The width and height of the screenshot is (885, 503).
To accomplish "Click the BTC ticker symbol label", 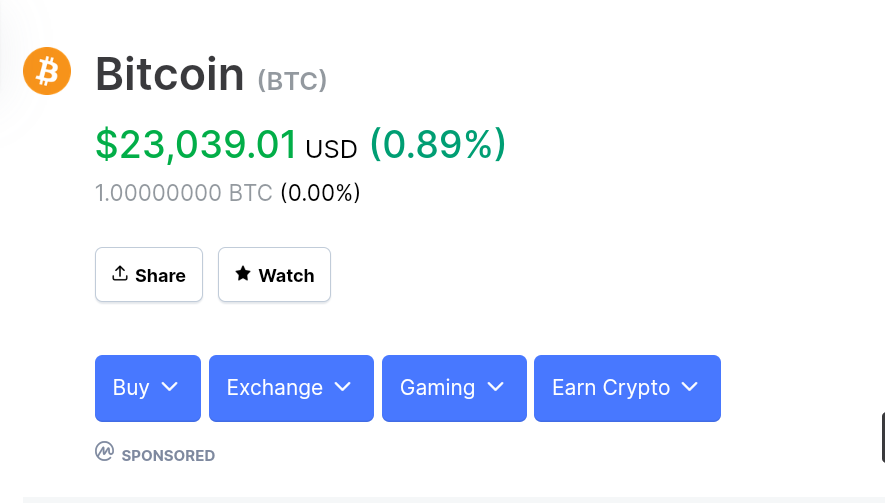I will tap(292, 80).
